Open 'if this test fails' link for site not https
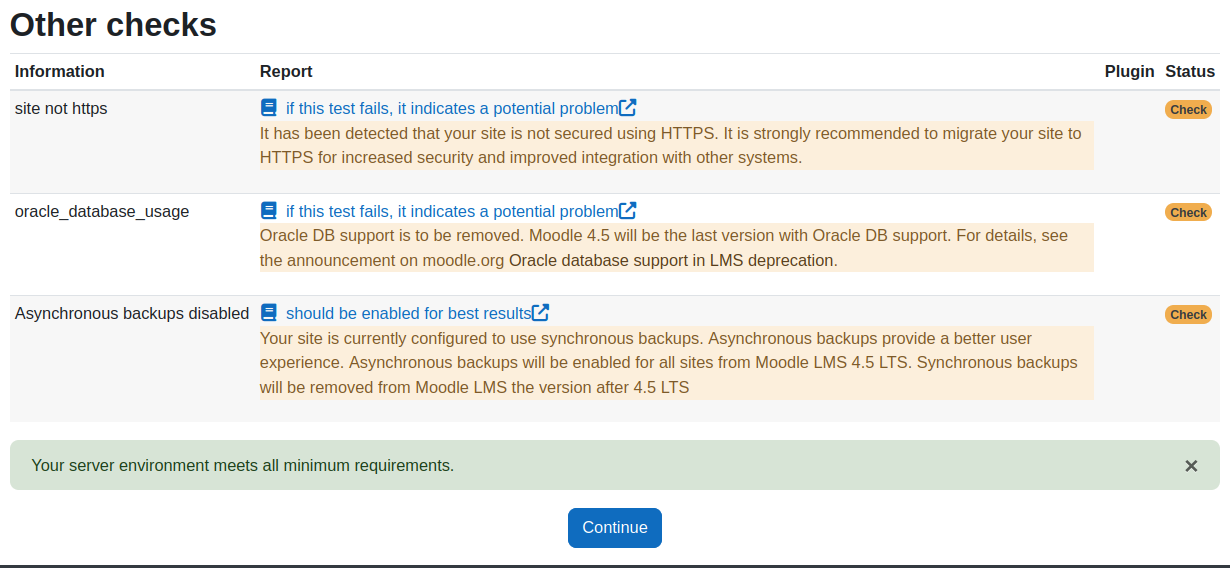This screenshot has width=1230, height=568. tap(452, 108)
